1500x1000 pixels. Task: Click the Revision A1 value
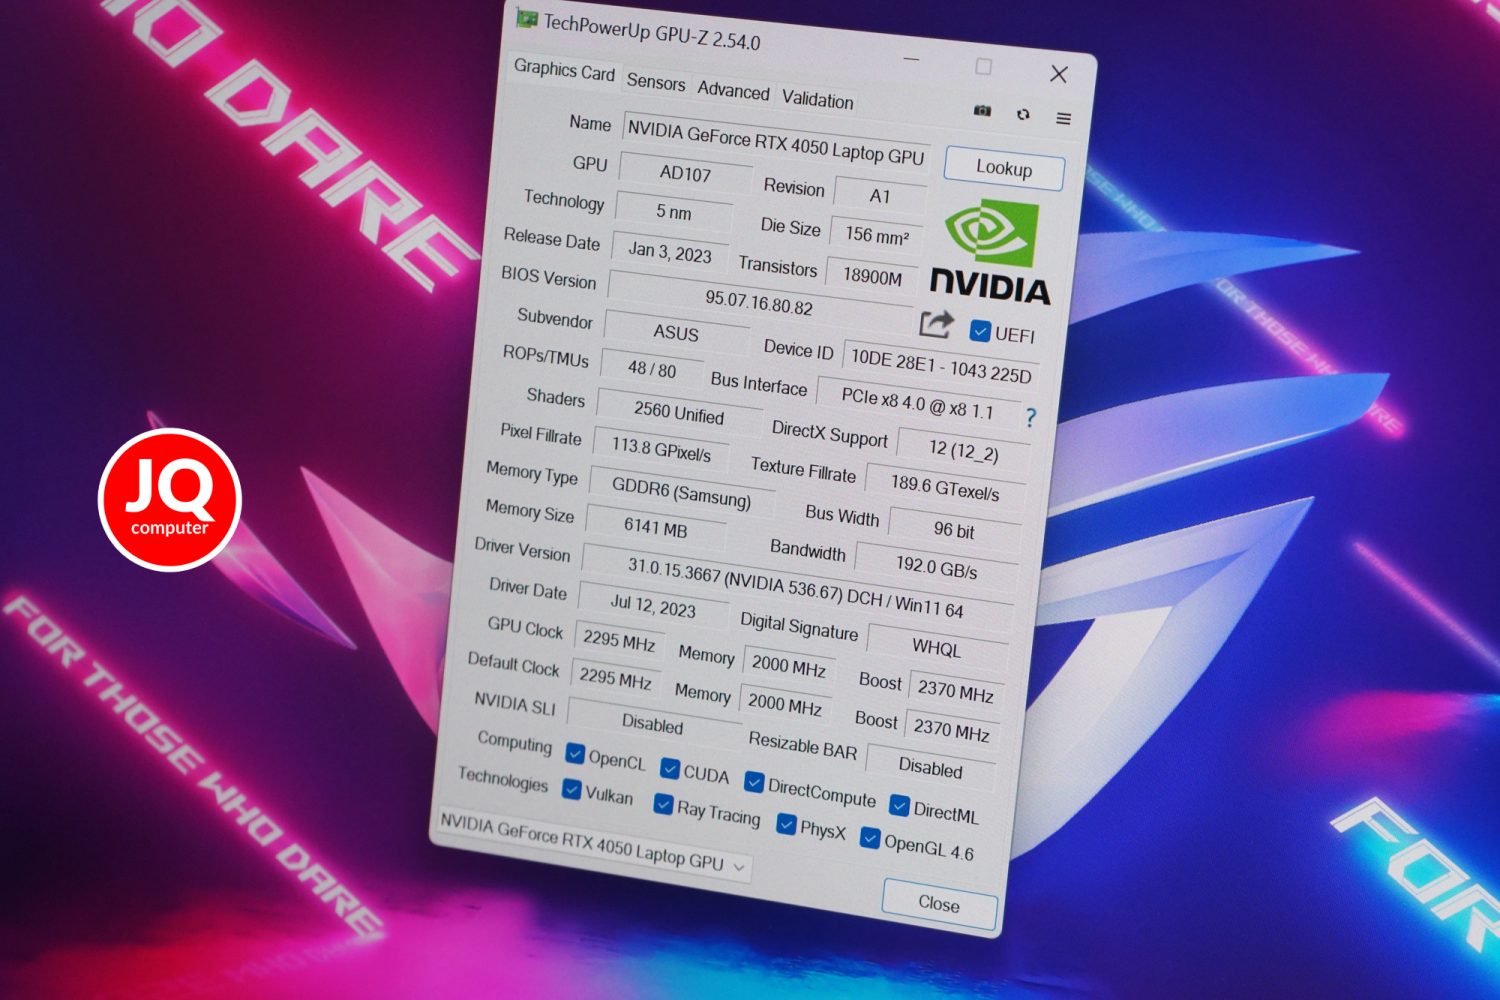tap(880, 196)
